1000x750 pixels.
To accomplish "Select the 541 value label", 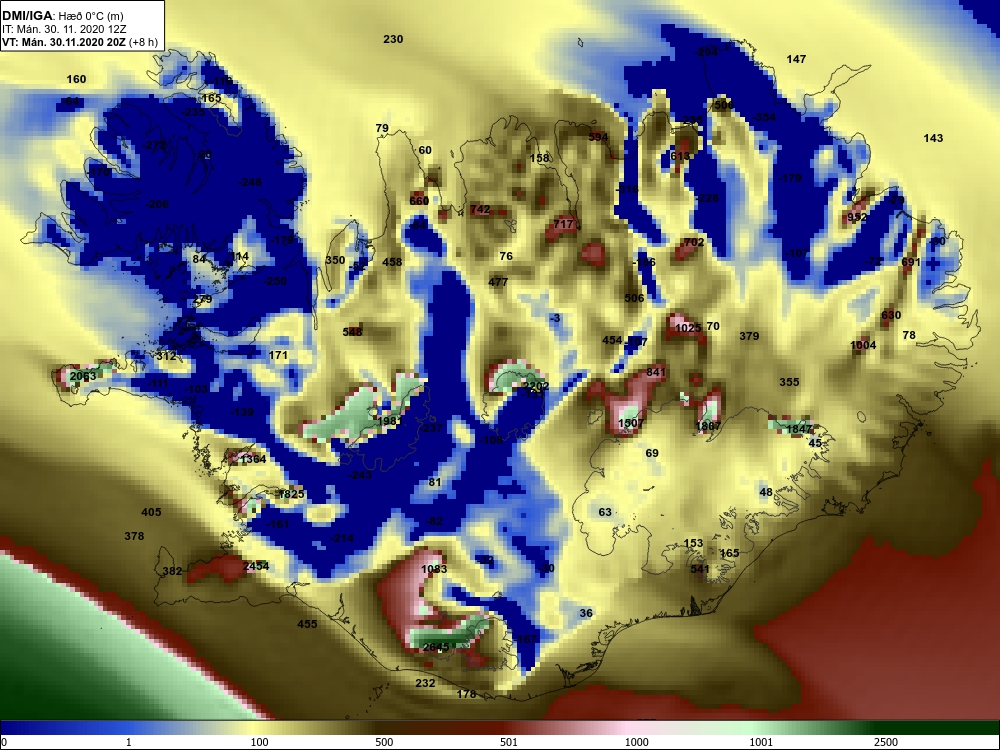I will [700, 569].
